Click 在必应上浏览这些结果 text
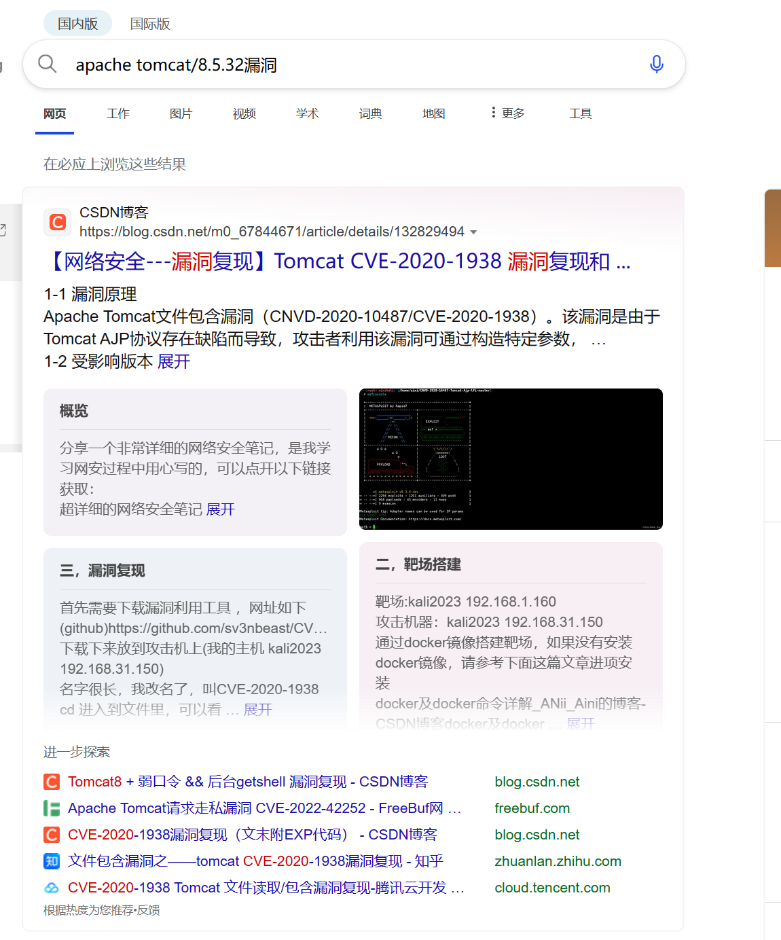Viewport: 781px width, 940px height. pyautogui.click(x=114, y=164)
